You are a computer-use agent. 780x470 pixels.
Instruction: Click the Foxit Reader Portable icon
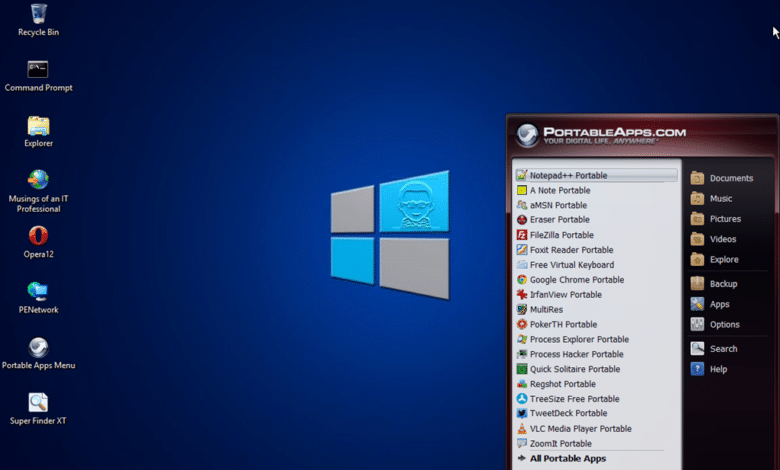coord(522,250)
